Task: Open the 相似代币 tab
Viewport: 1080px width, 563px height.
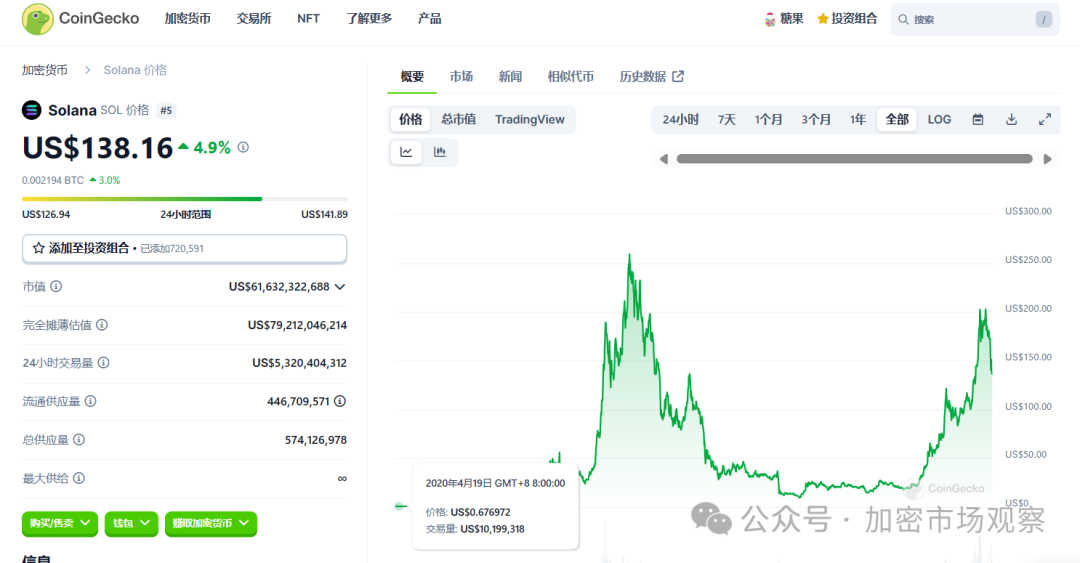Action: tap(570, 76)
